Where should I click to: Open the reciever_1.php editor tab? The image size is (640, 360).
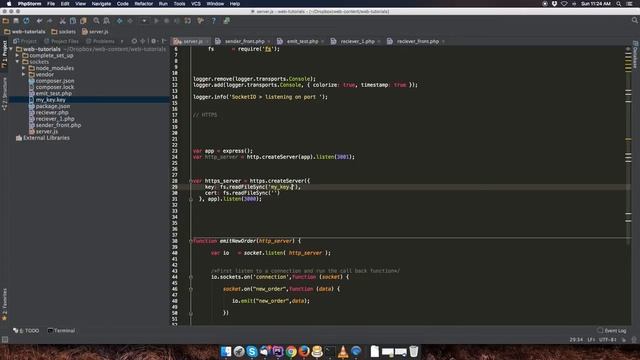click(x=356, y=41)
